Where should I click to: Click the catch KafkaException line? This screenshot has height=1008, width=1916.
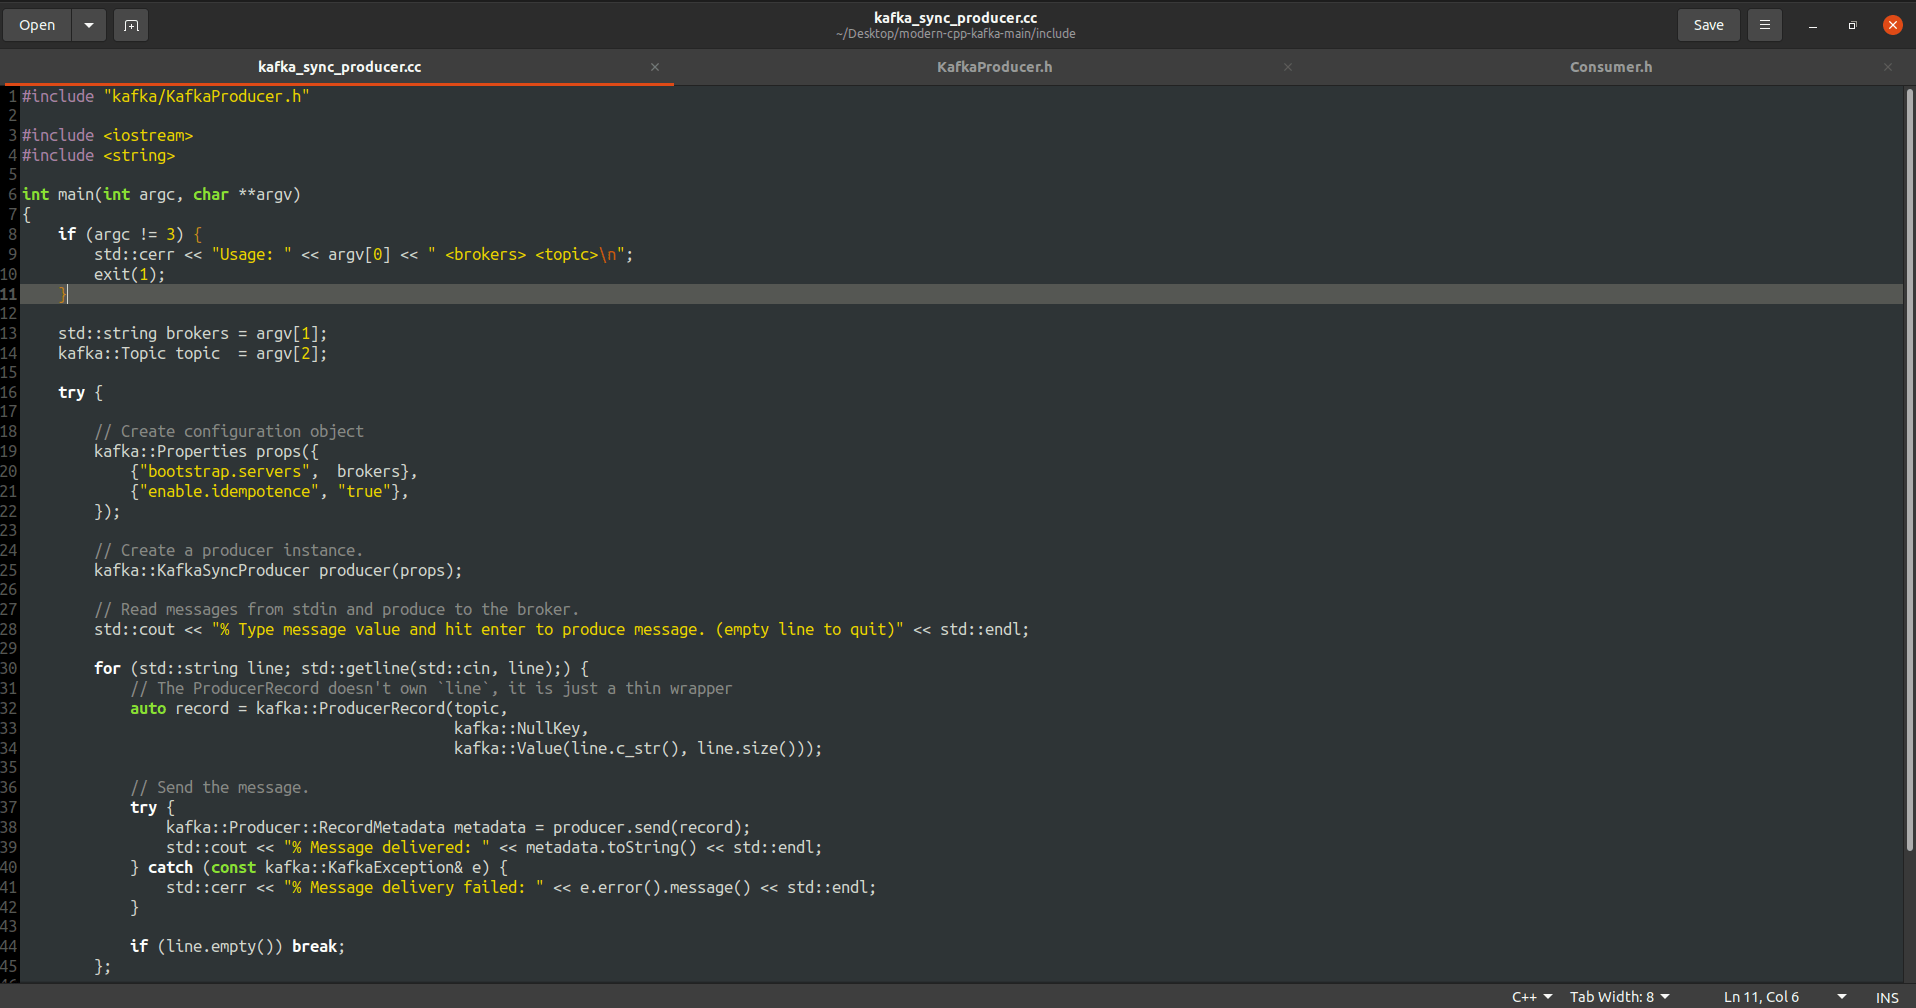coord(319,867)
